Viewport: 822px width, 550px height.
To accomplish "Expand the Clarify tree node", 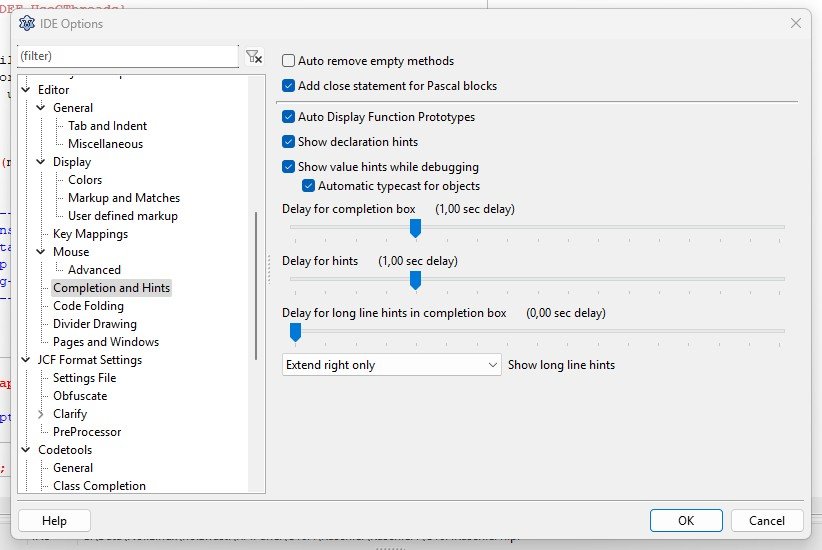I will pyautogui.click(x=41, y=414).
